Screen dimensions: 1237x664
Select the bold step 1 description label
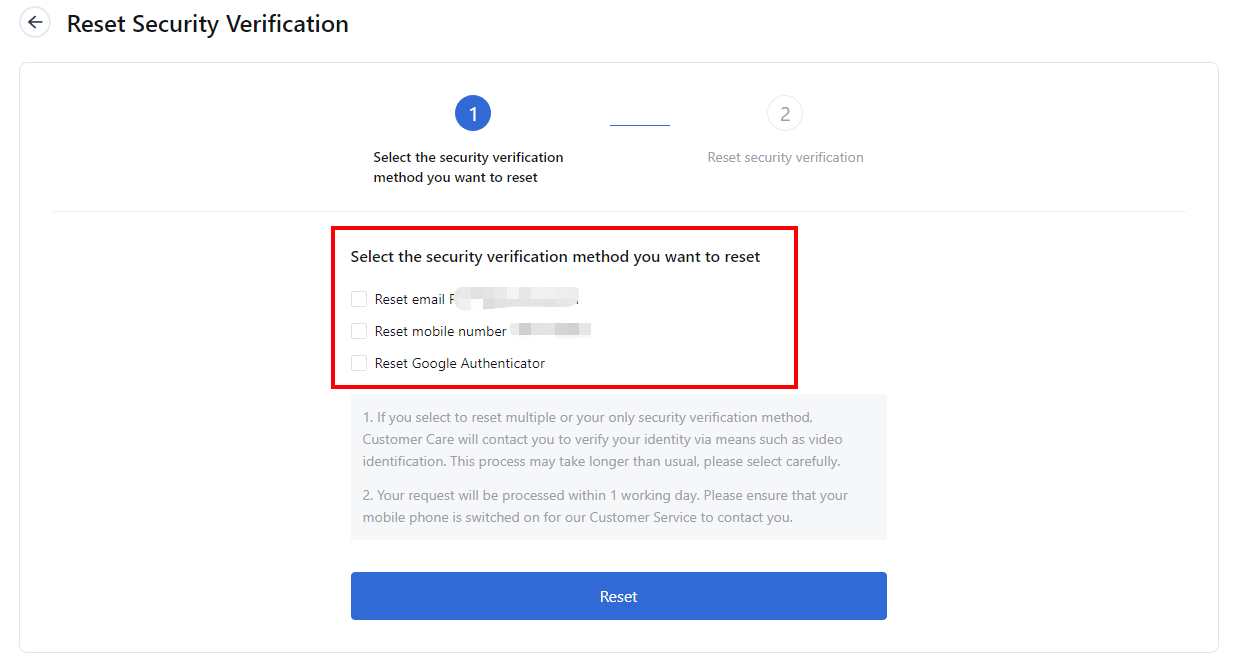[468, 167]
